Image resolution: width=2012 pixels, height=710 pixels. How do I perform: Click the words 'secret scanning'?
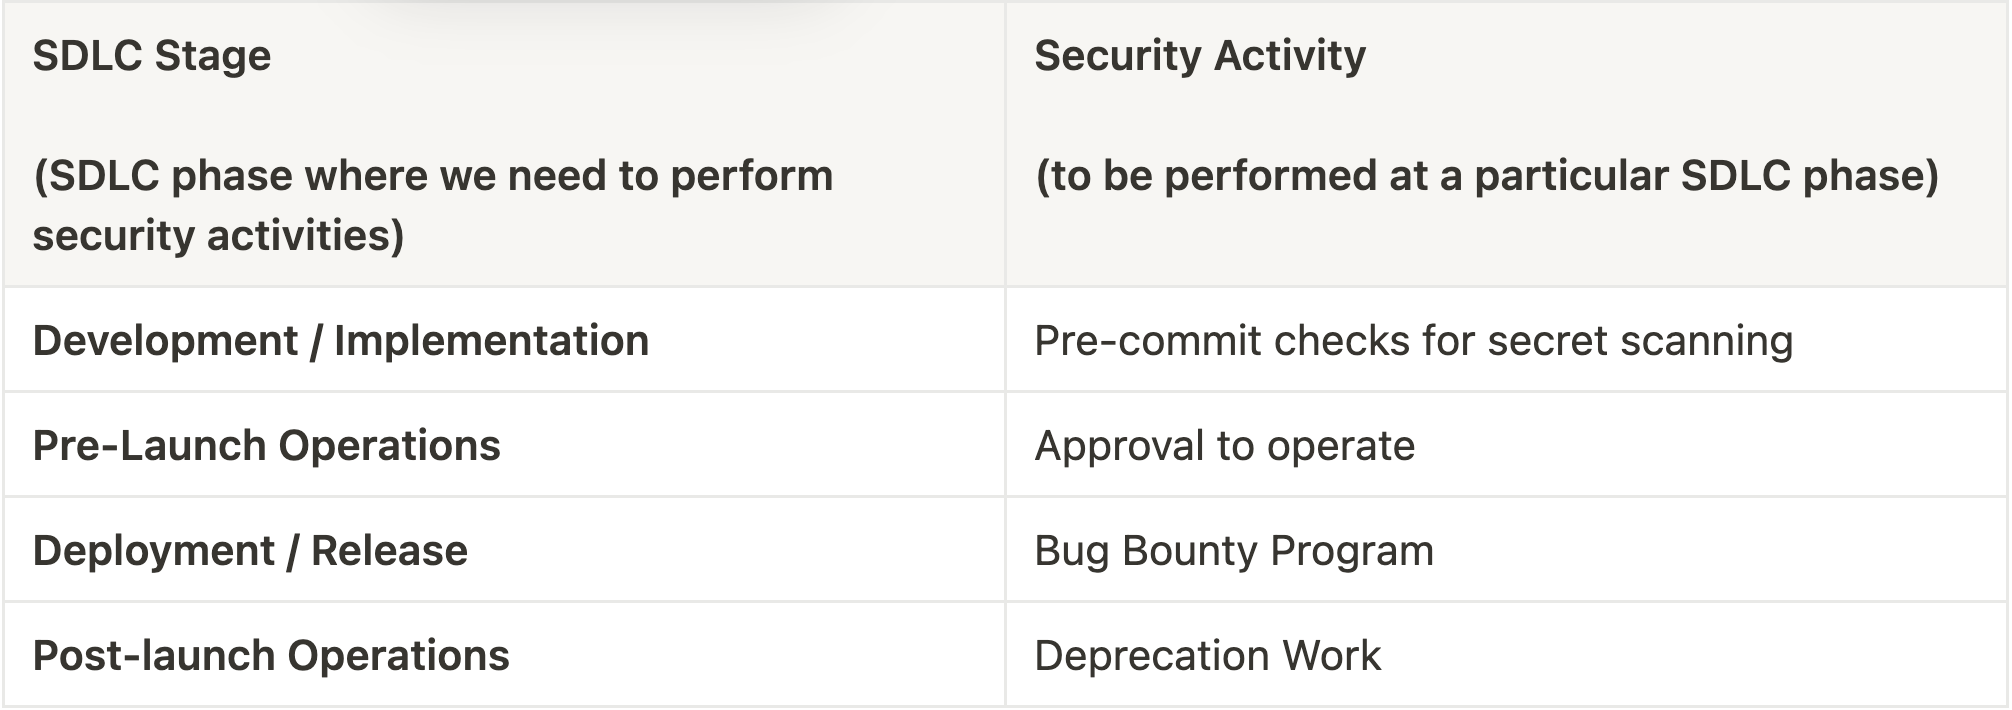1640,341
